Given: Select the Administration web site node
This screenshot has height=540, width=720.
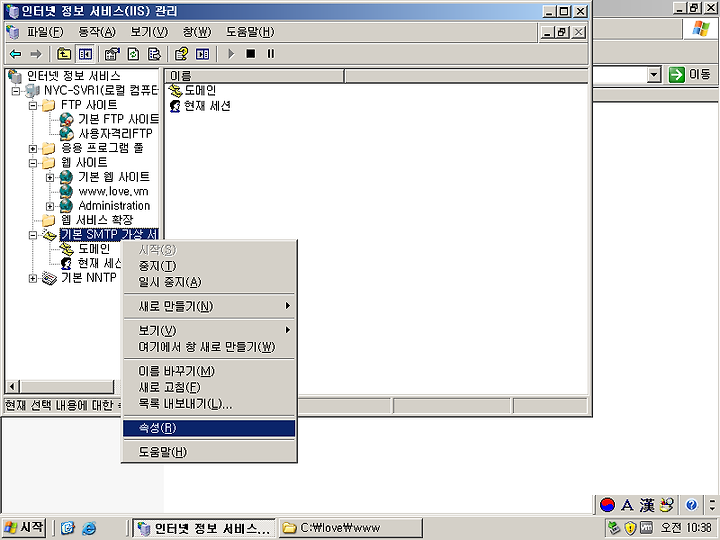Looking at the screenshot, I should (x=114, y=206).
